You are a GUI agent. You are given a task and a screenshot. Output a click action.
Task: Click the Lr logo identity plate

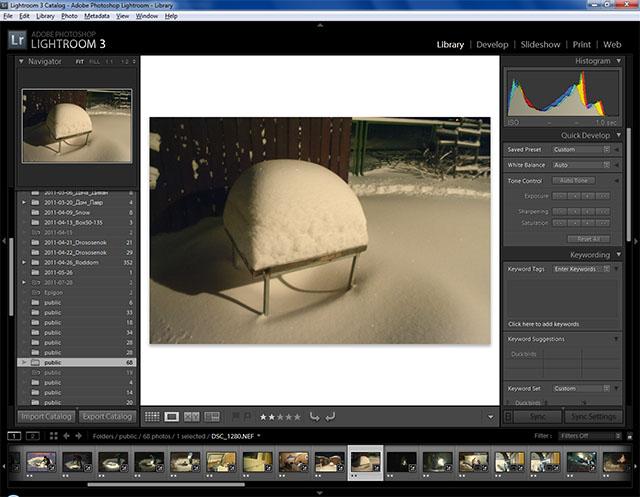click(x=17, y=40)
